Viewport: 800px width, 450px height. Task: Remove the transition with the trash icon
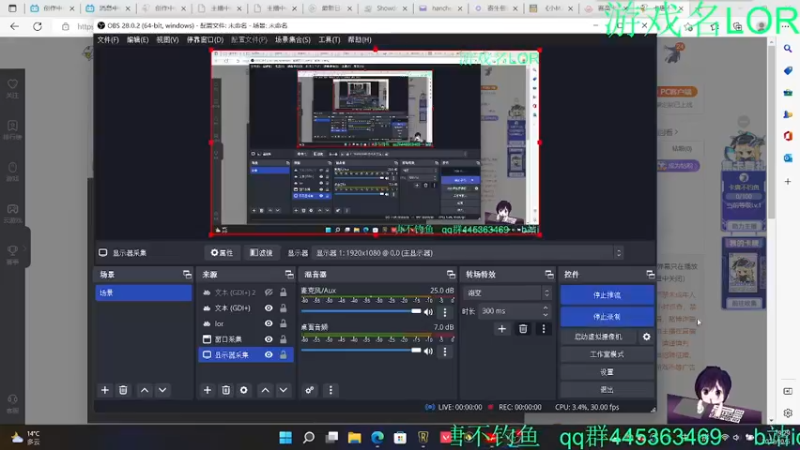pyautogui.click(x=523, y=329)
